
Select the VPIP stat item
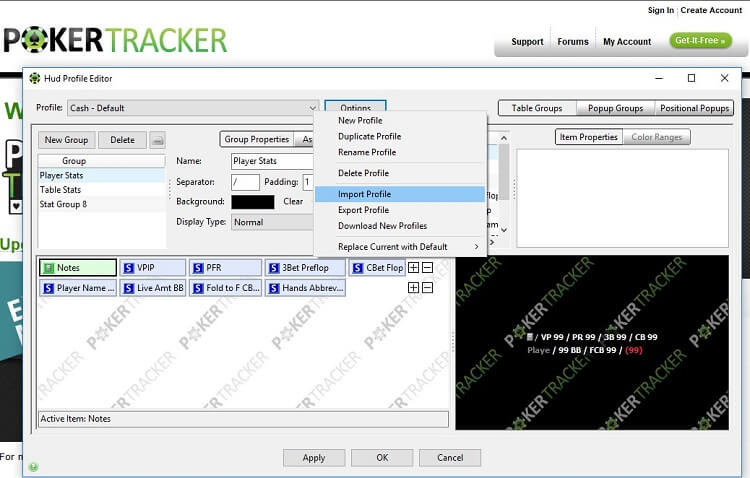point(153,267)
